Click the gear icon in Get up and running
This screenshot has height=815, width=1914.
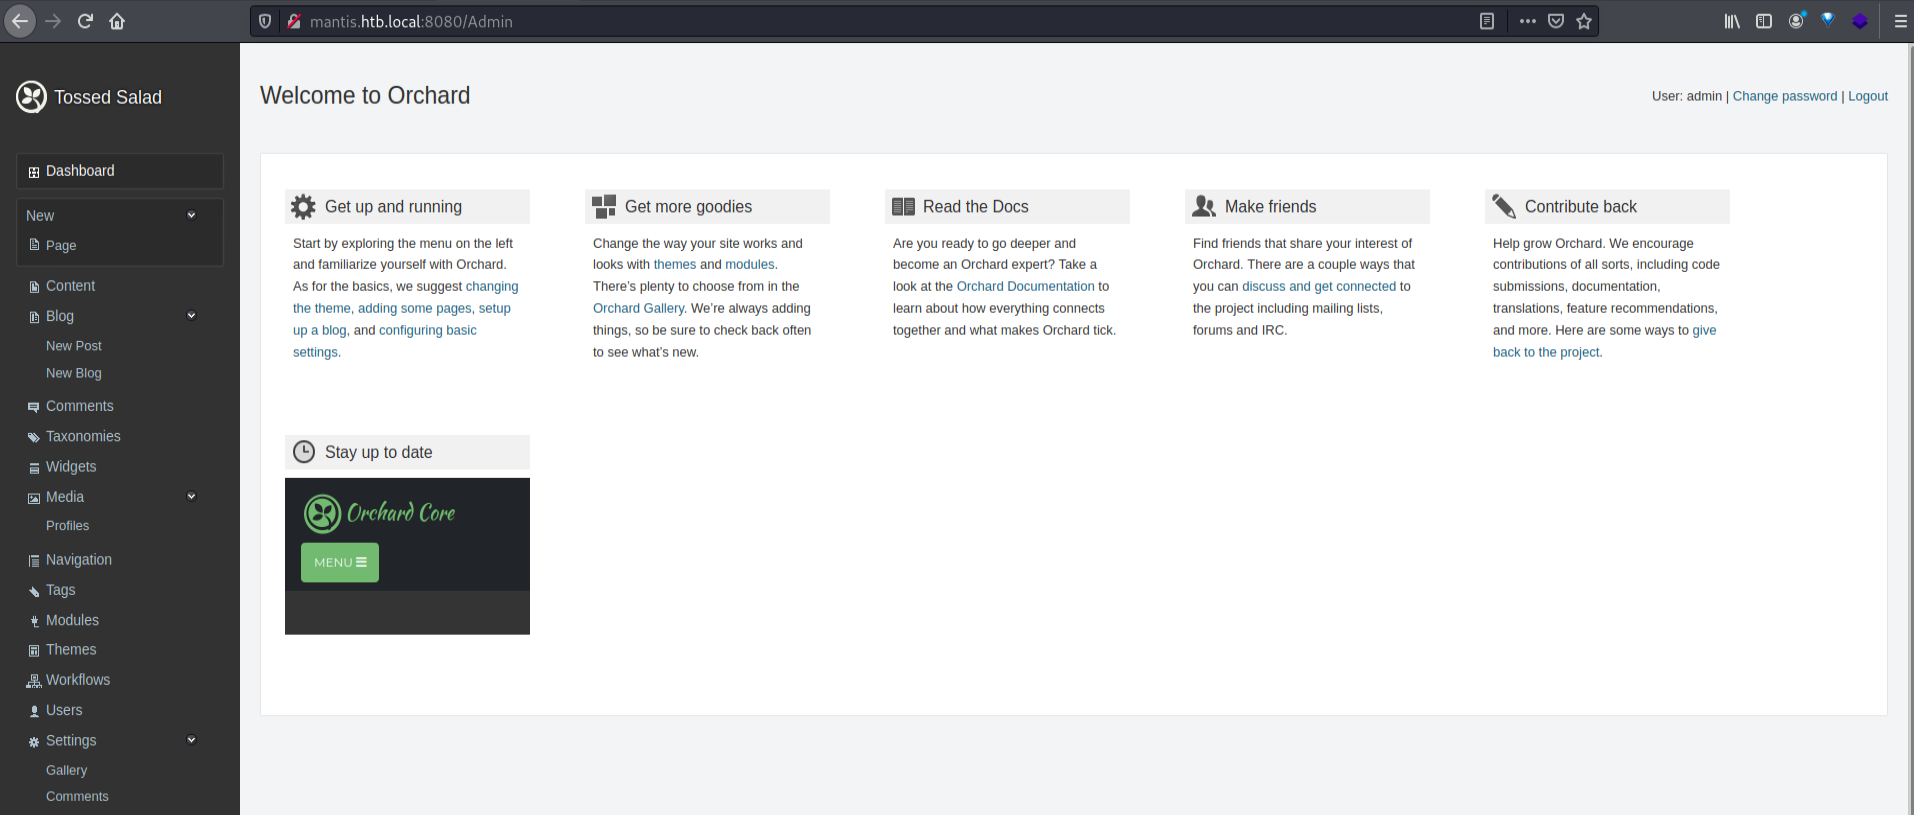(x=303, y=207)
